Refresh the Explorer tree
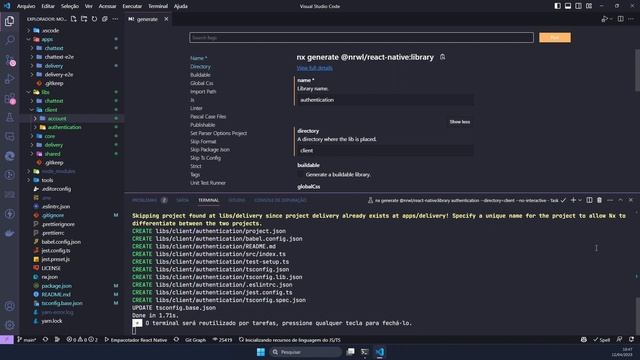 pos(94,19)
